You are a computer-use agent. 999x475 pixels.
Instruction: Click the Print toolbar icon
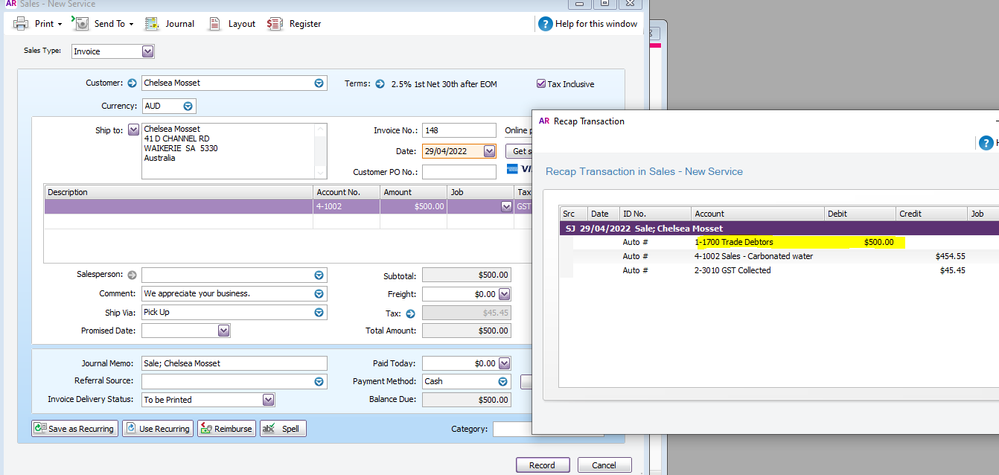tap(20, 23)
